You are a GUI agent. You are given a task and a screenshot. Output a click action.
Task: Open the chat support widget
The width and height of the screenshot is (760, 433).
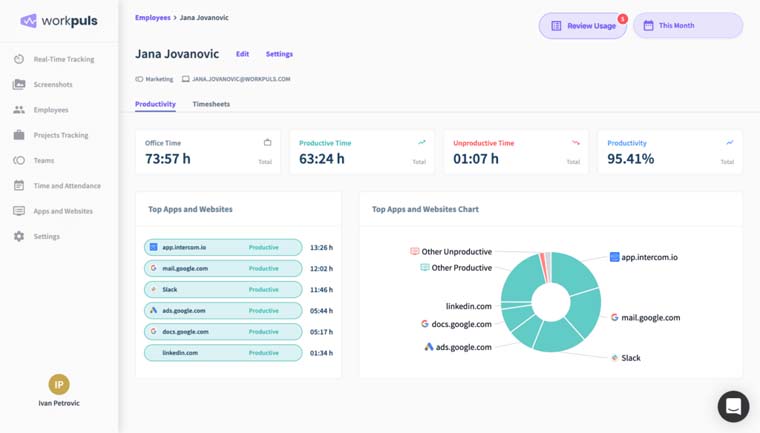(733, 406)
